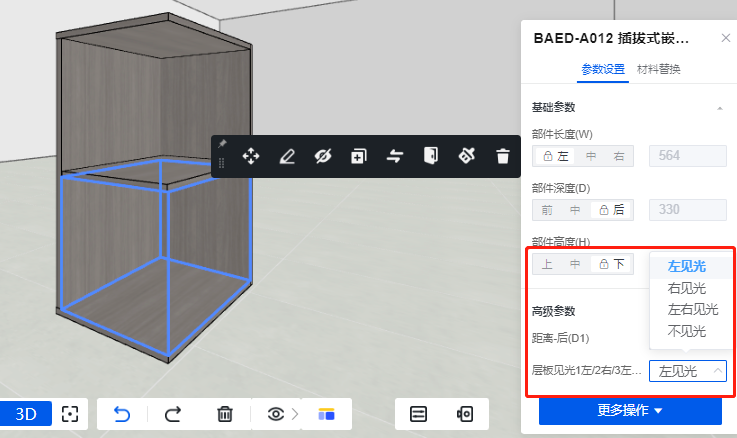Apply the material brush icon
This screenshot has height=438, width=737.
pos(467,156)
